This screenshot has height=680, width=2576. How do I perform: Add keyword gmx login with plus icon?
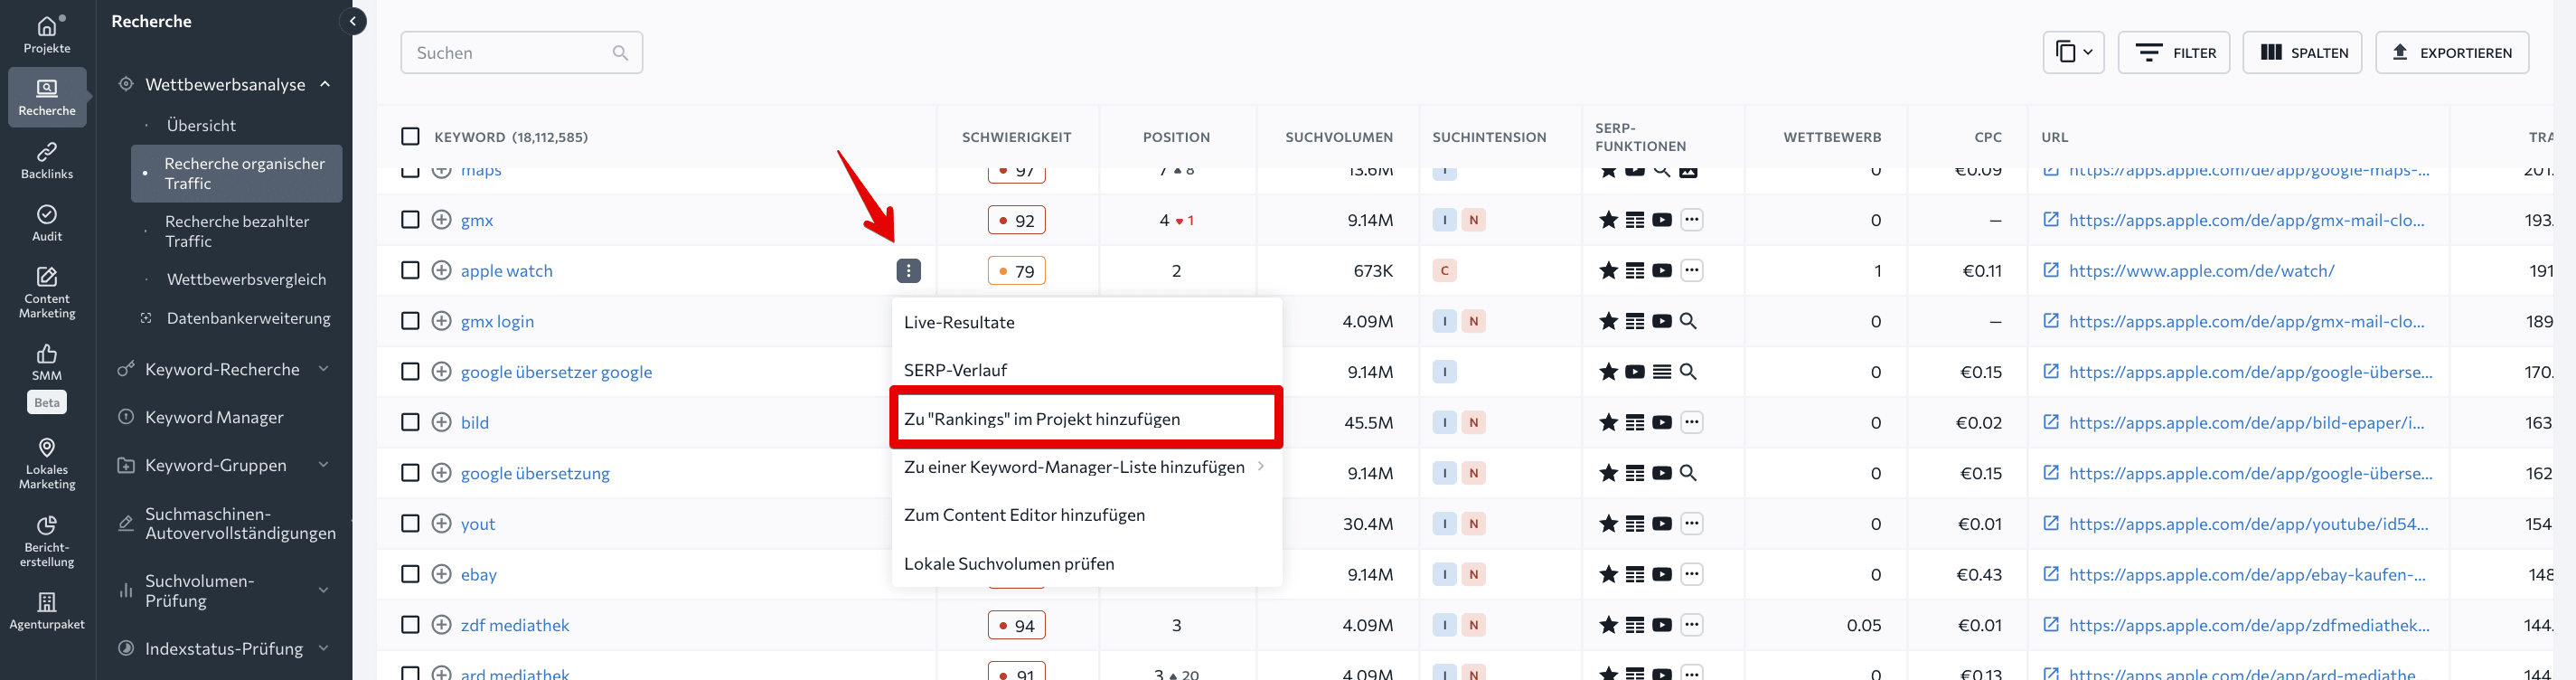441,321
